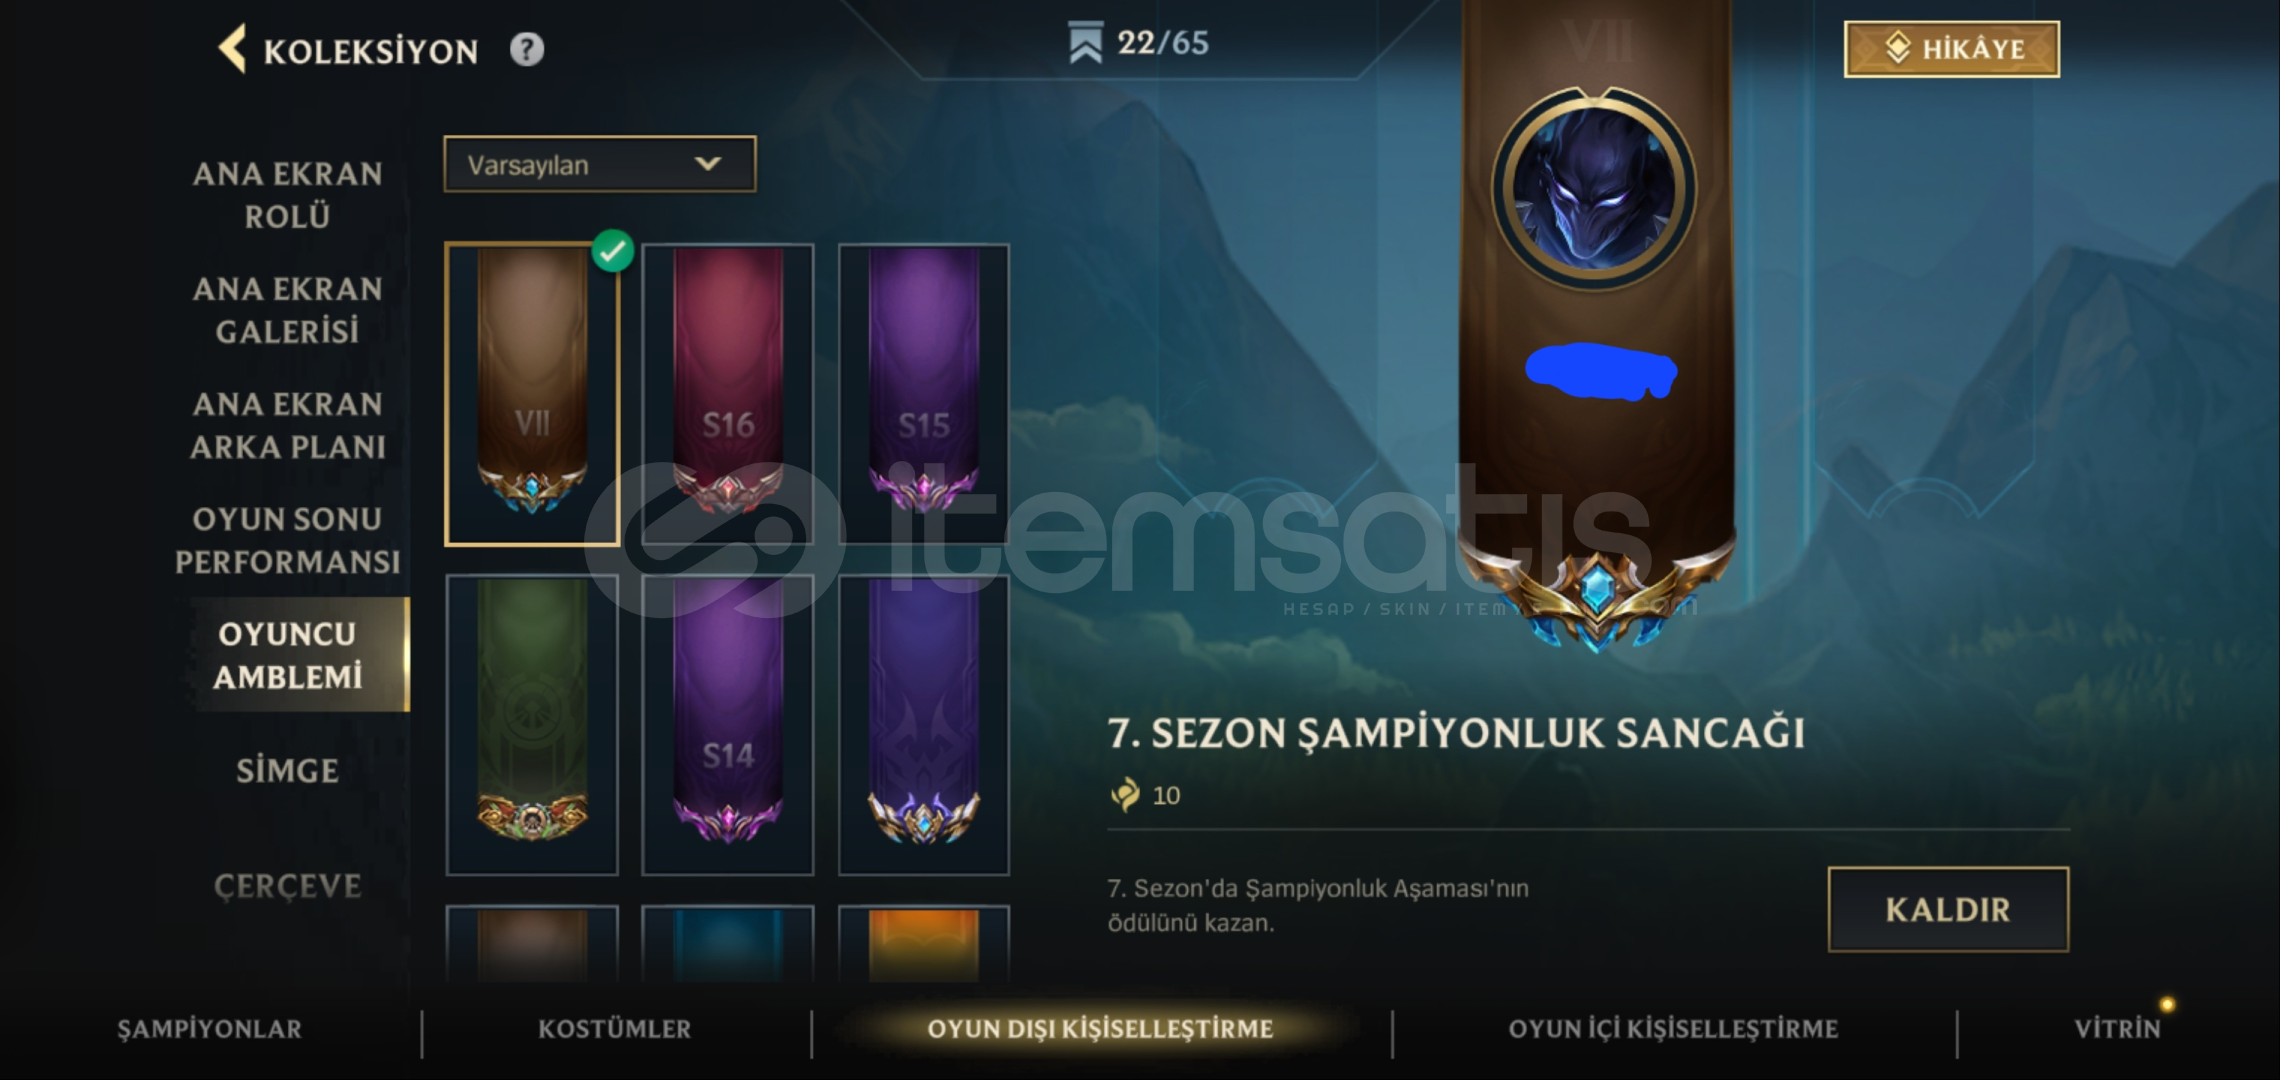
Task: Open the Şampiyonlar tab
Action: (209, 1029)
